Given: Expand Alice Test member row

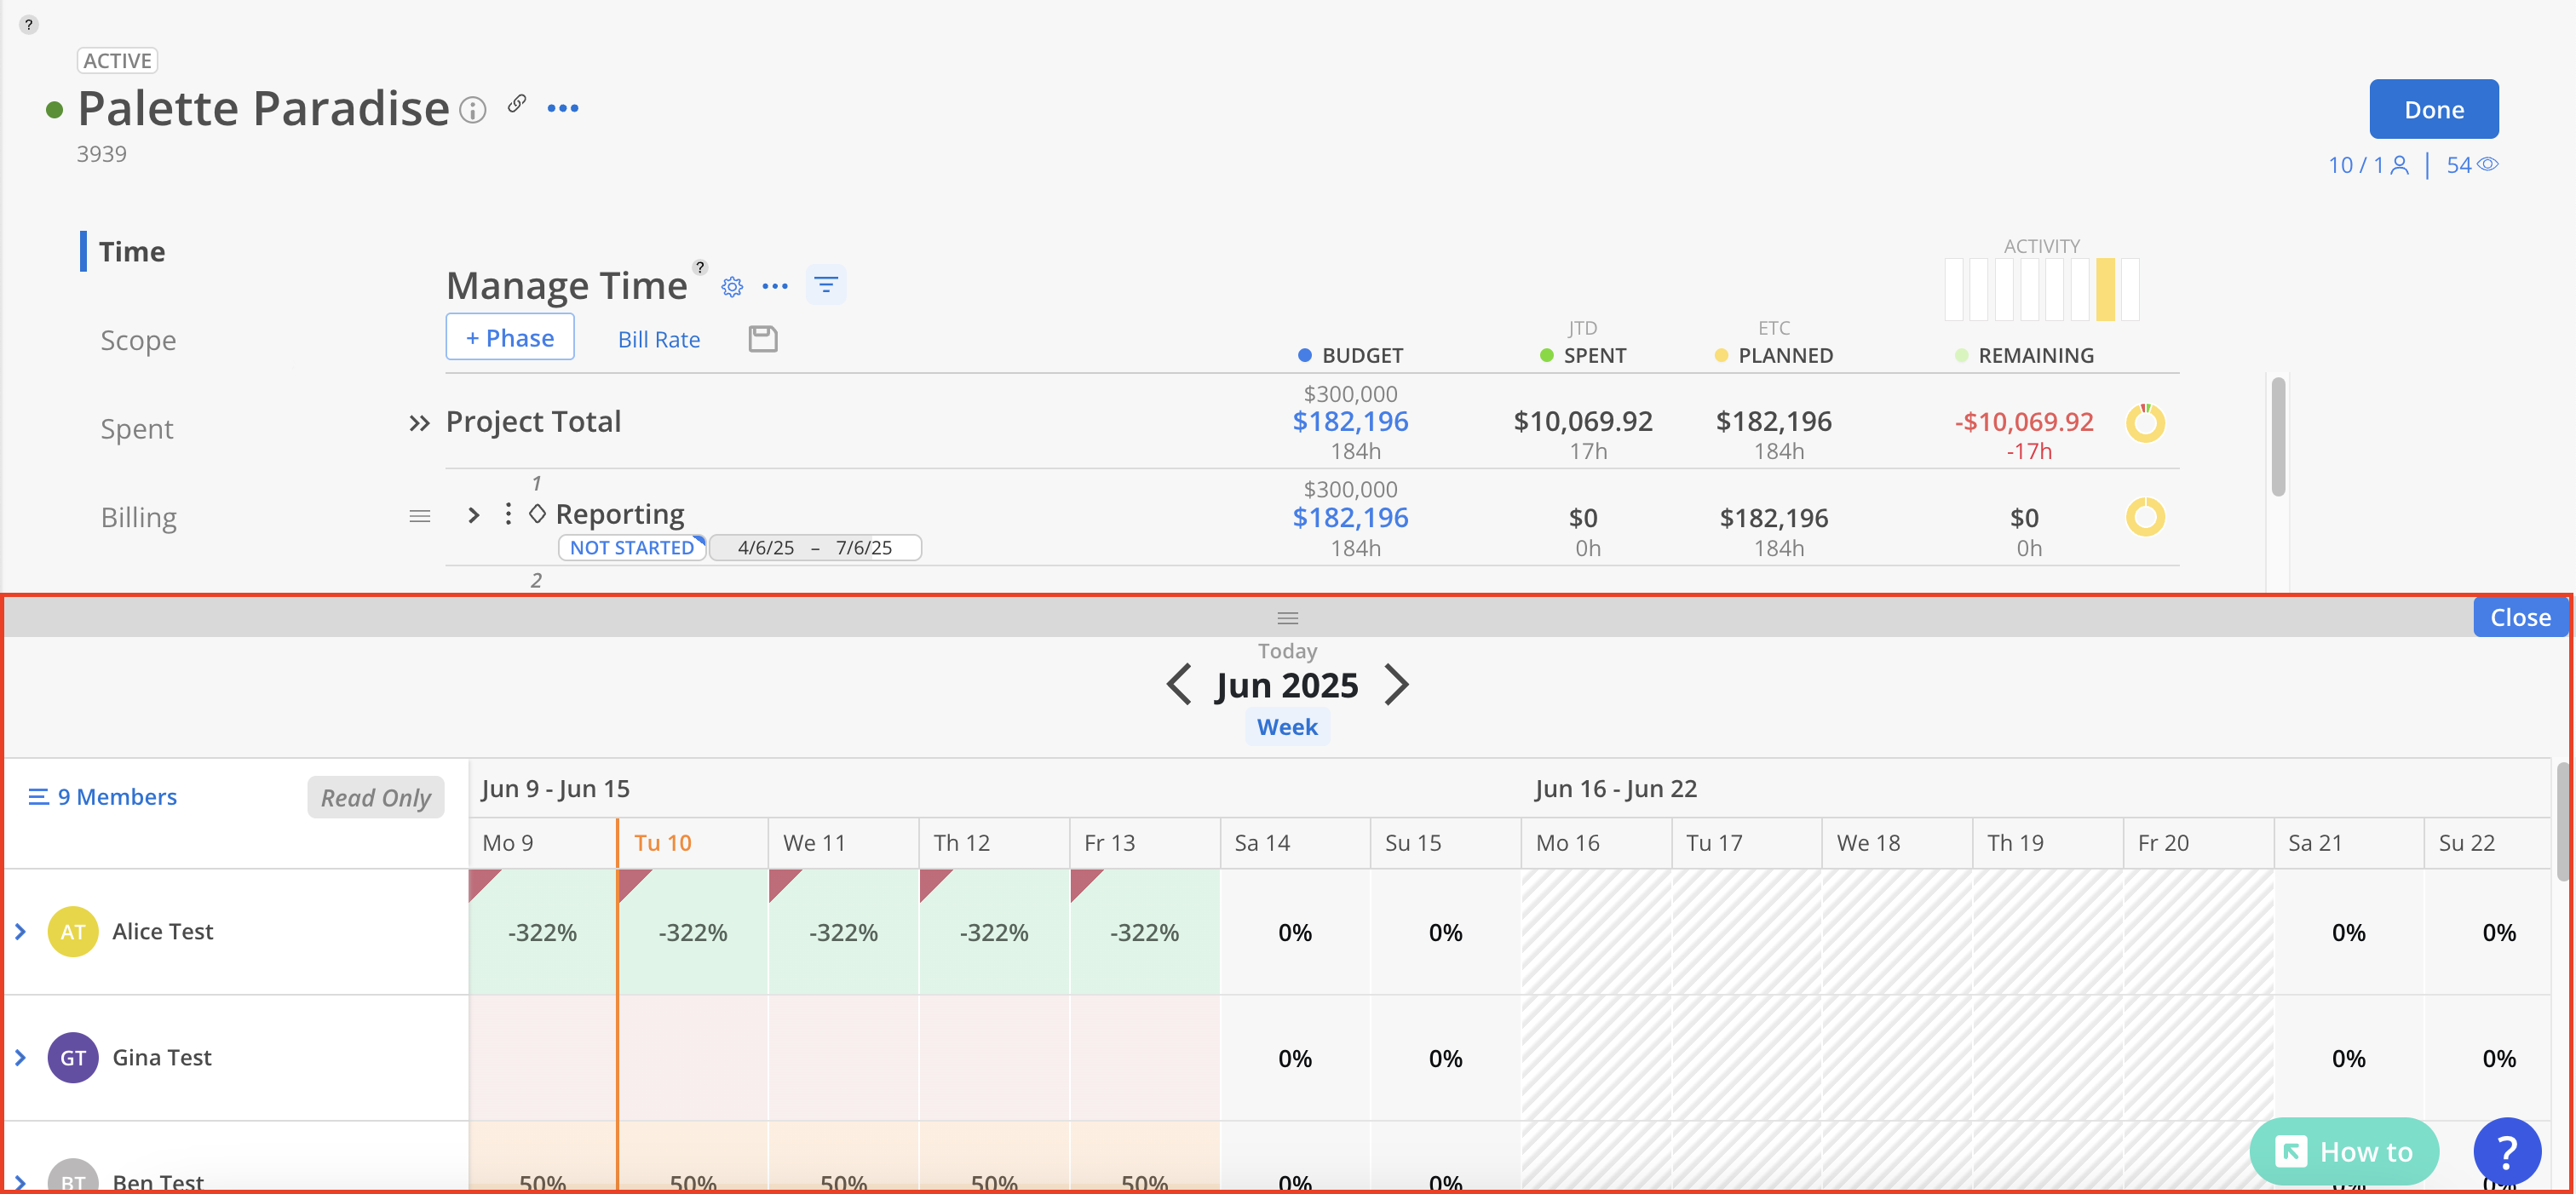Looking at the screenshot, I should [21, 932].
